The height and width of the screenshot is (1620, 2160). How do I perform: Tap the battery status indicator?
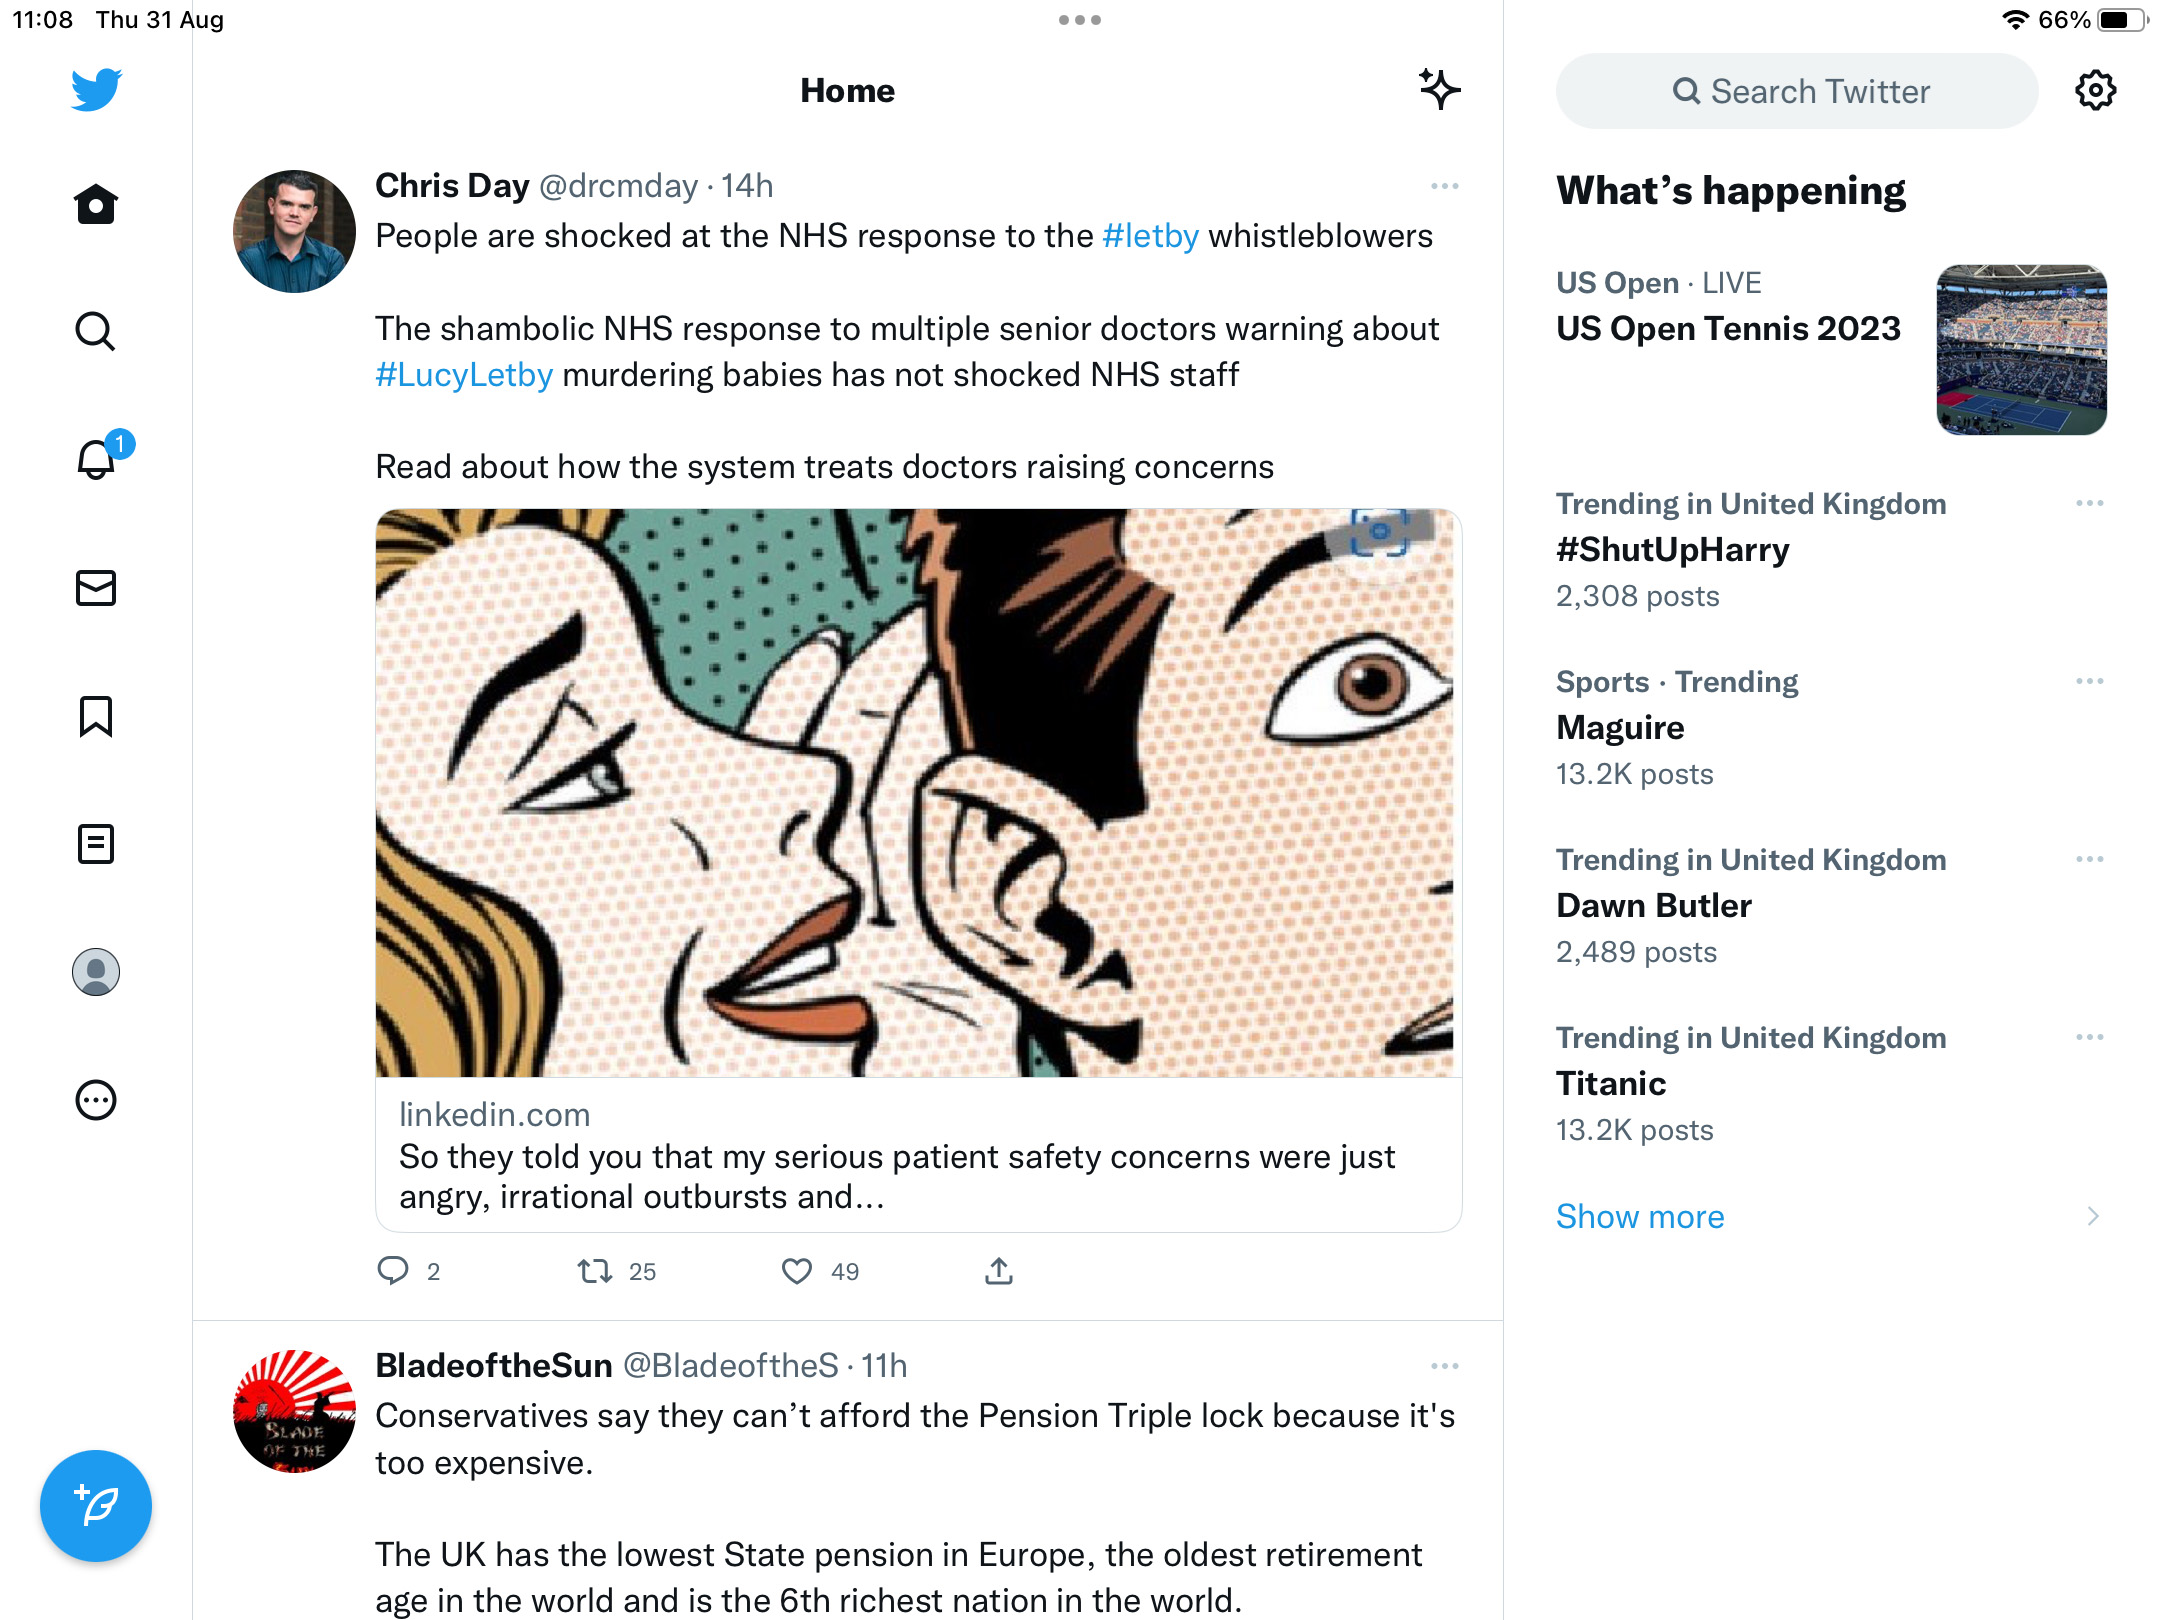click(2122, 20)
